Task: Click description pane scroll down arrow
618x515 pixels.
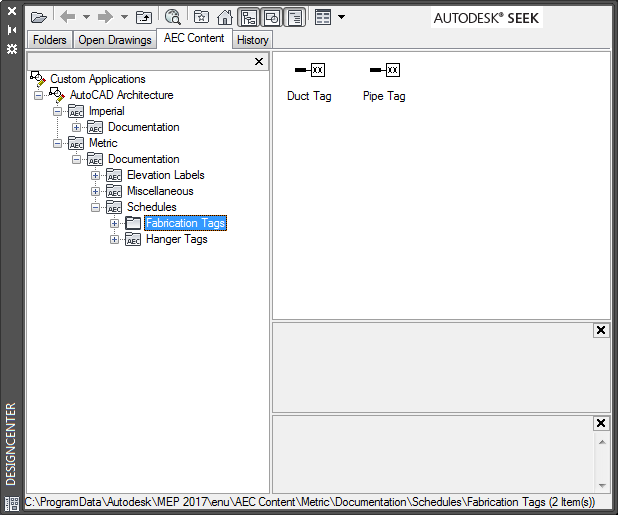Action: tap(602, 485)
